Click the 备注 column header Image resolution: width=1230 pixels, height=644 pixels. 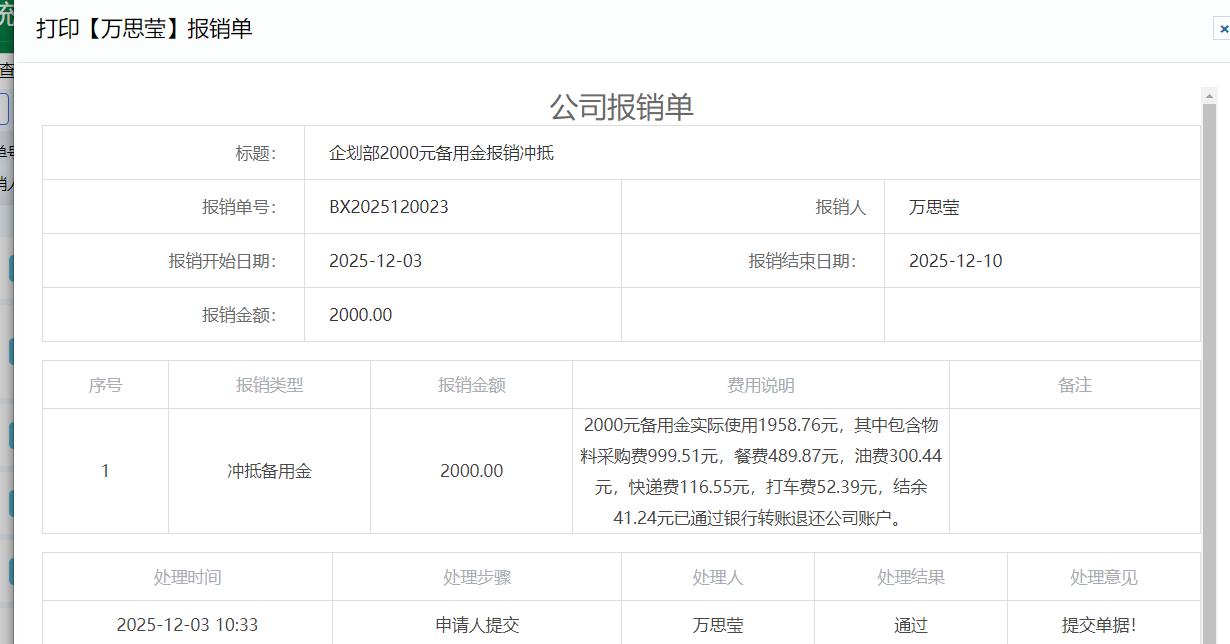pos(1074,385)
